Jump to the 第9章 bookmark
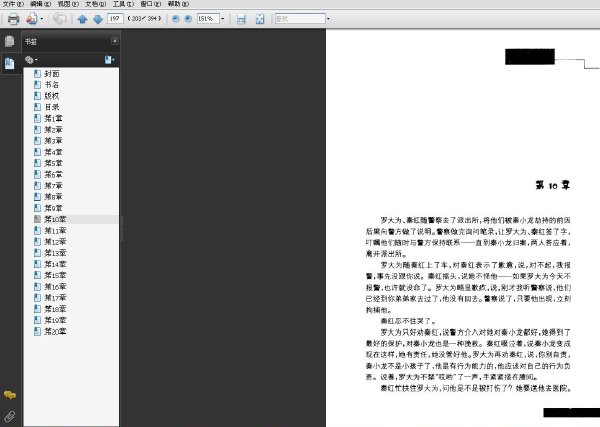The width and height of the screenshot is (600, 427). click(x=53, y=208)
